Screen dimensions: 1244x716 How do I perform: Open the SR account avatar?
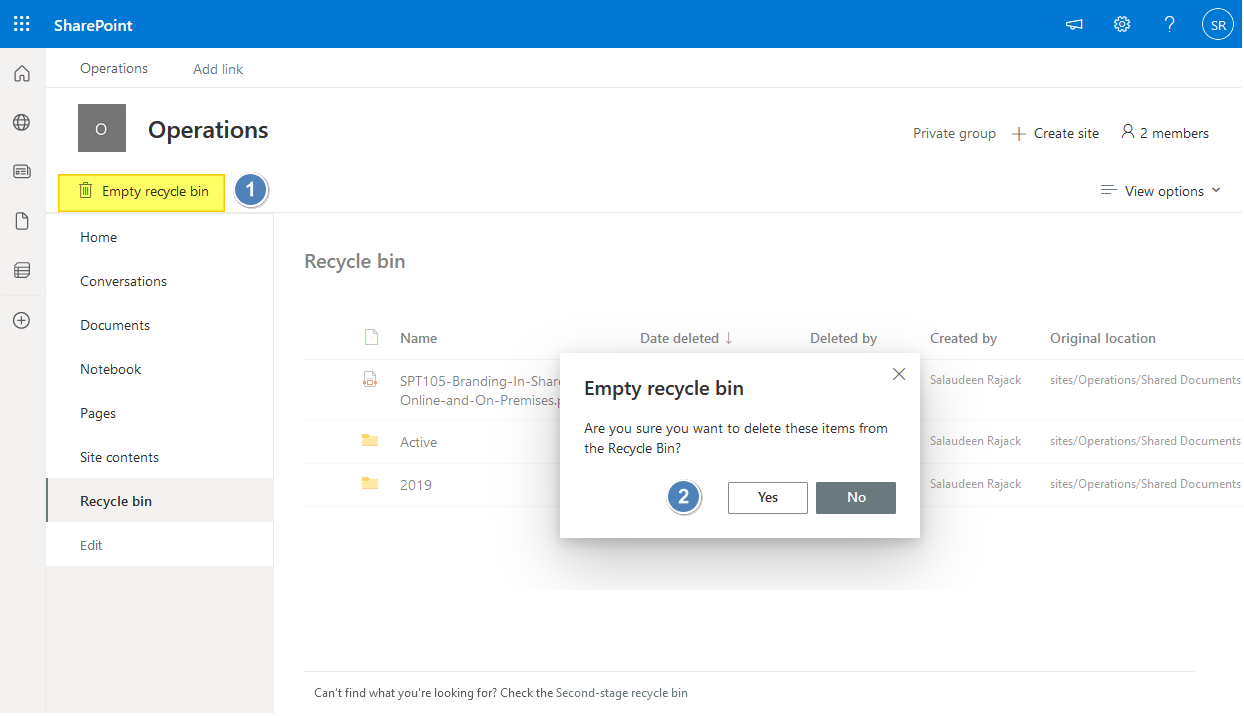(x=1217, y=24)
